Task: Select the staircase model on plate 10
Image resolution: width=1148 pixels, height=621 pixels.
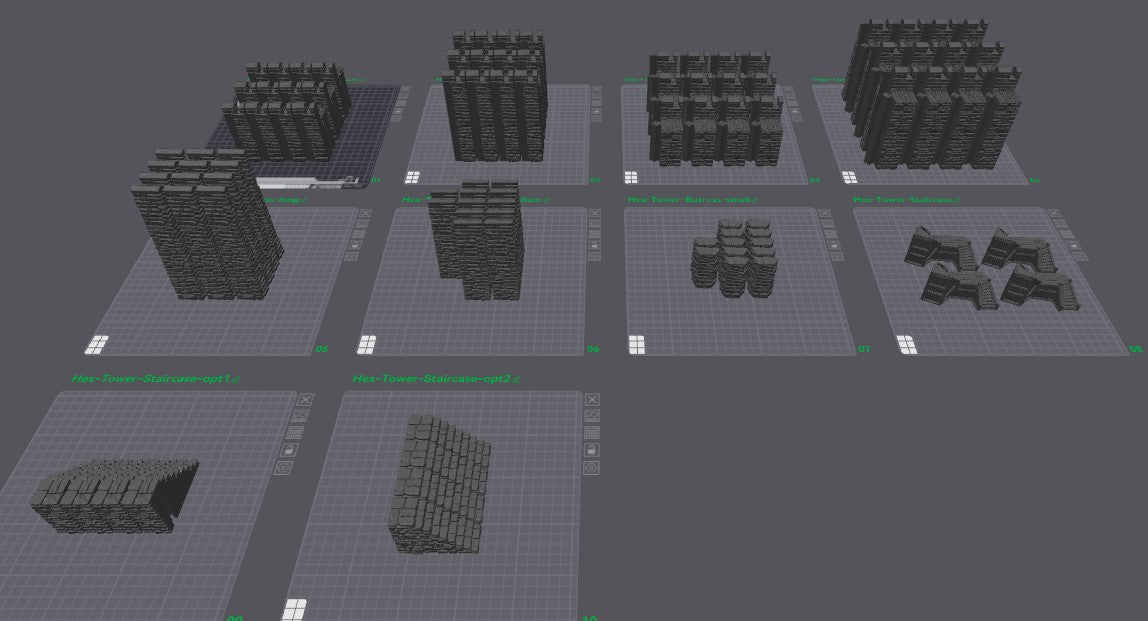Action: pos(438,485)
